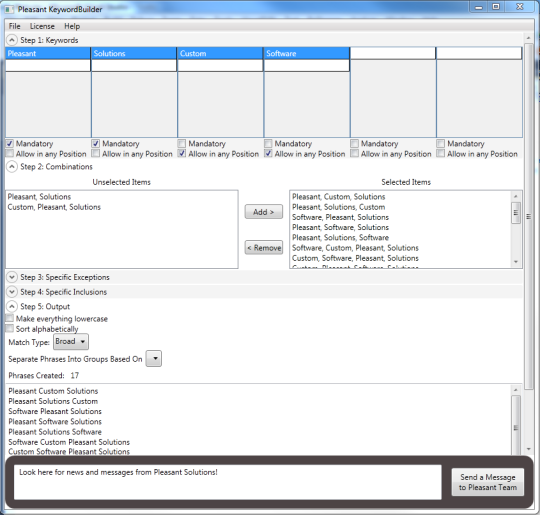
Task: Click the Add > button
Action: [263, 212]
